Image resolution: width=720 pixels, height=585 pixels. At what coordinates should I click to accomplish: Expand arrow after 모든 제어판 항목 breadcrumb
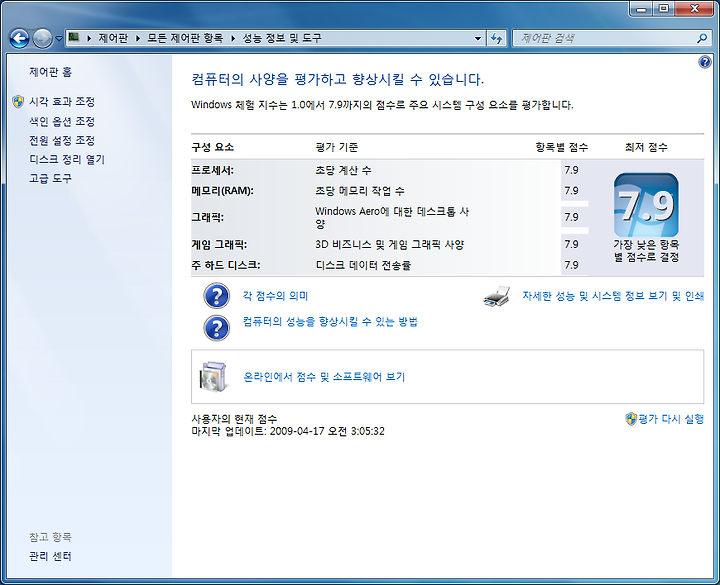(x=233, y=38)
